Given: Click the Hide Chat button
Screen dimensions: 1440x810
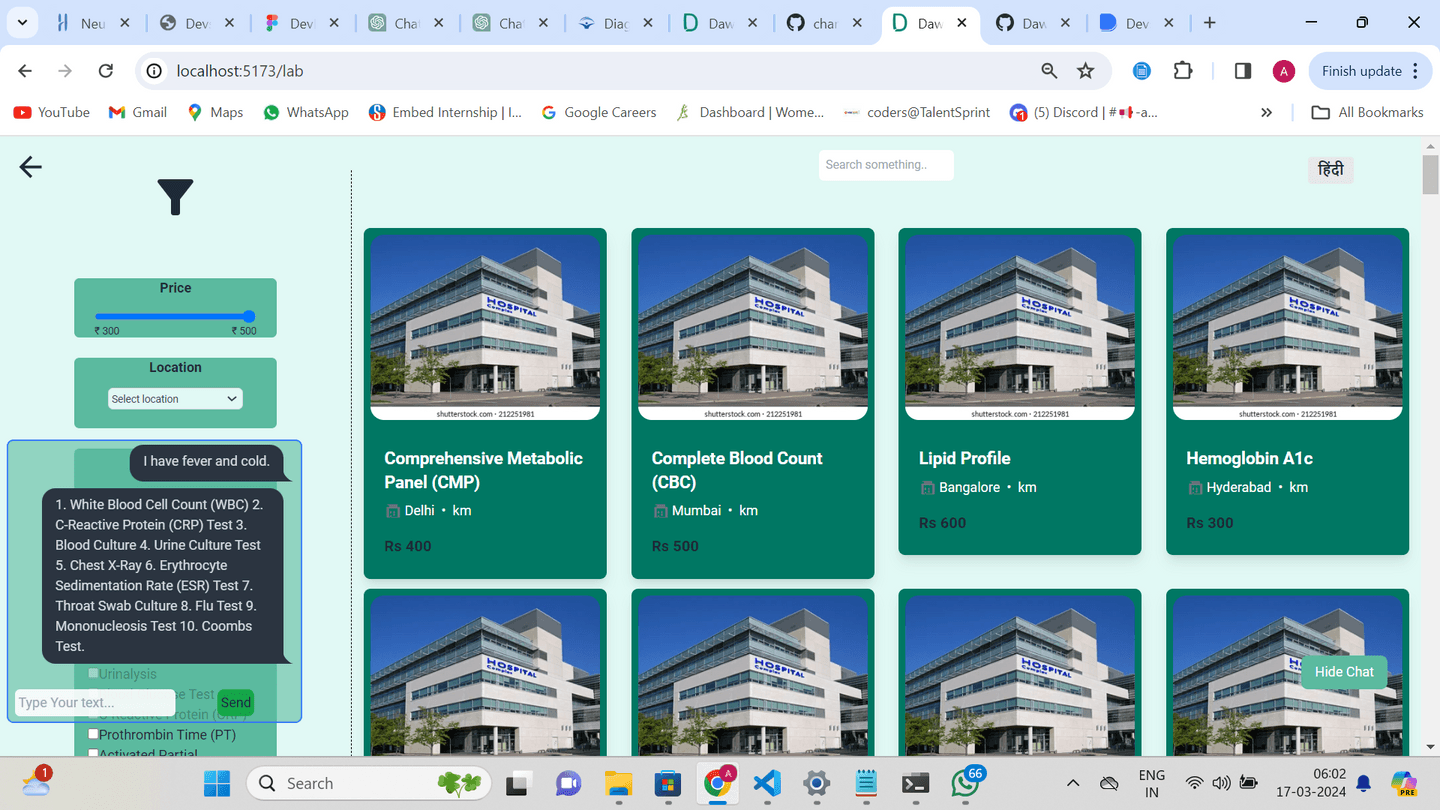Looking at the screenshot, I should coord(1344,672).
